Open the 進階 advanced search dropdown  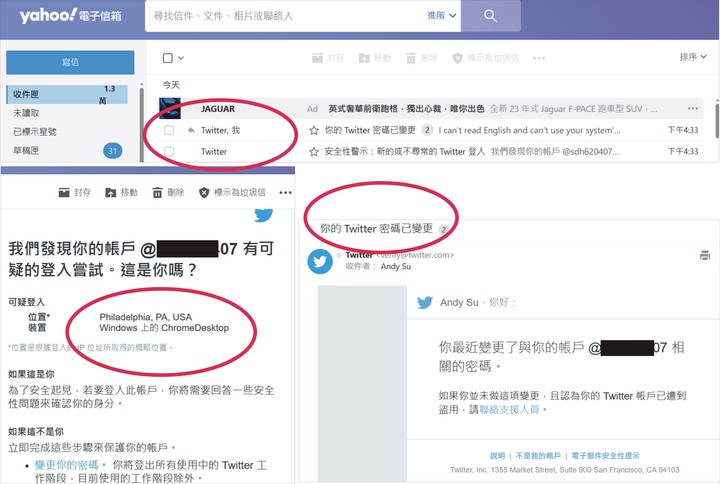click(x=442, y=15)
